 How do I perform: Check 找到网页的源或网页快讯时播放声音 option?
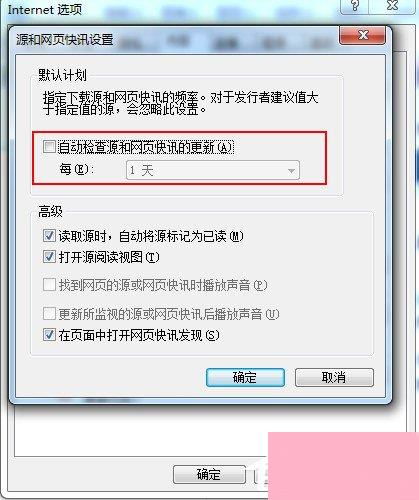click(x=49, y=285)
